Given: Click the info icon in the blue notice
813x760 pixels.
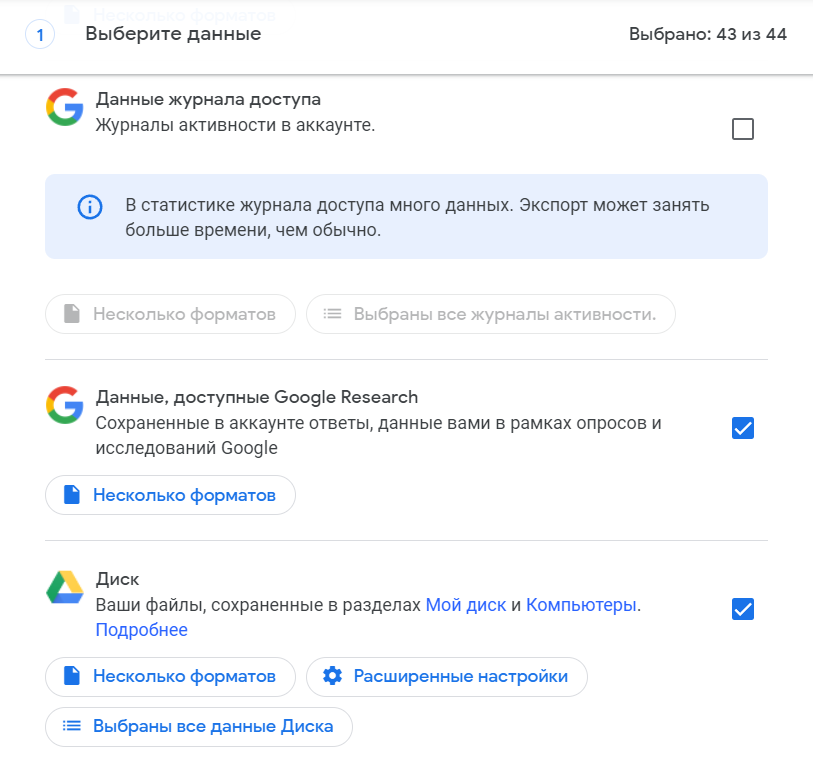Looking at the screenshot, I should [90, 207].
